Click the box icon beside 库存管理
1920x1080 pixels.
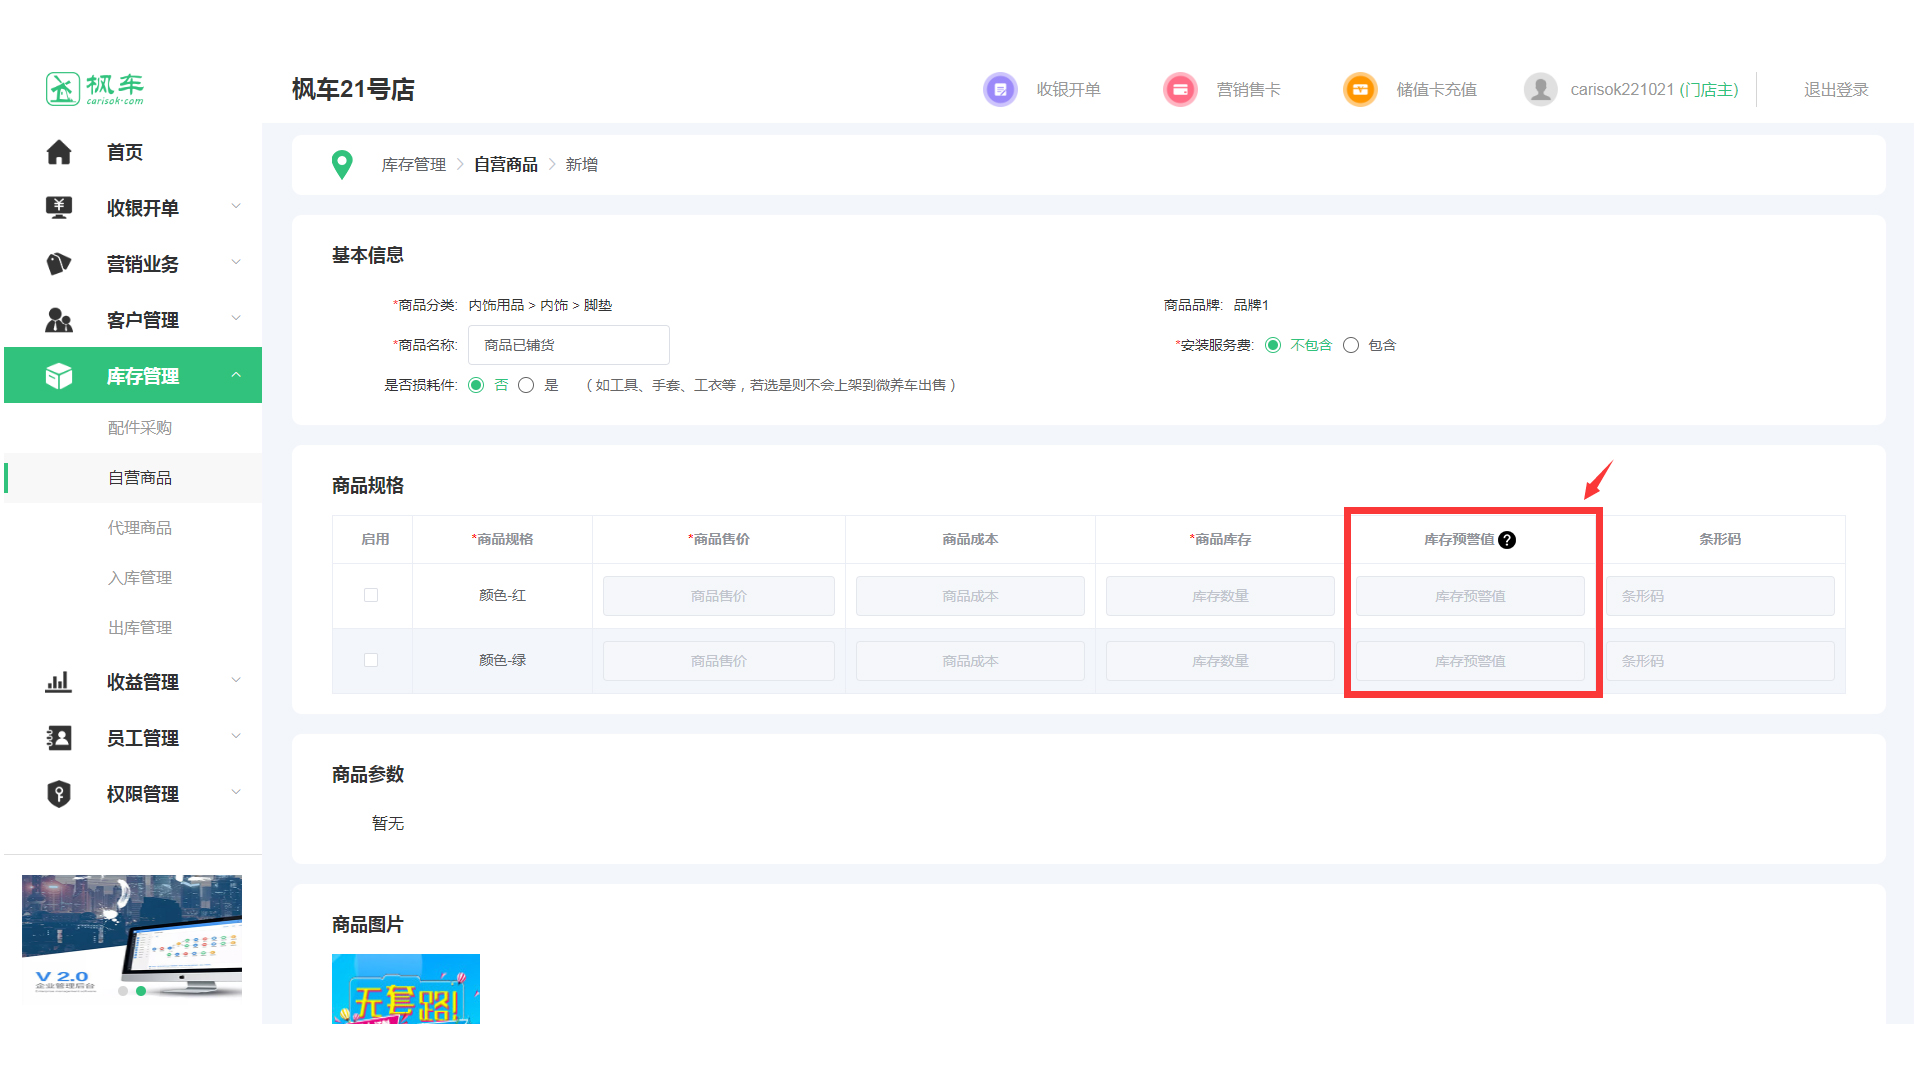coord(59,376)
